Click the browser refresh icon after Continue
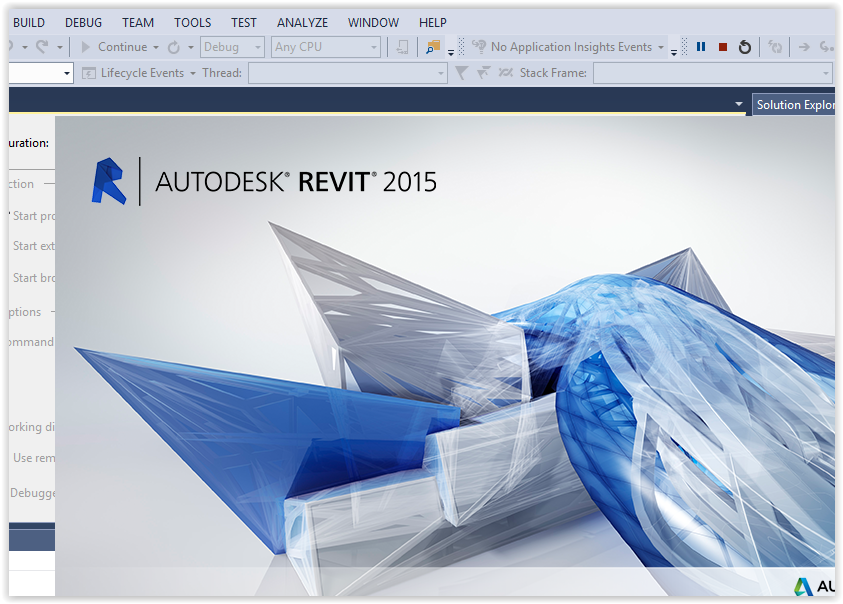Screen dimensions: 843x604 pos(174,47)
